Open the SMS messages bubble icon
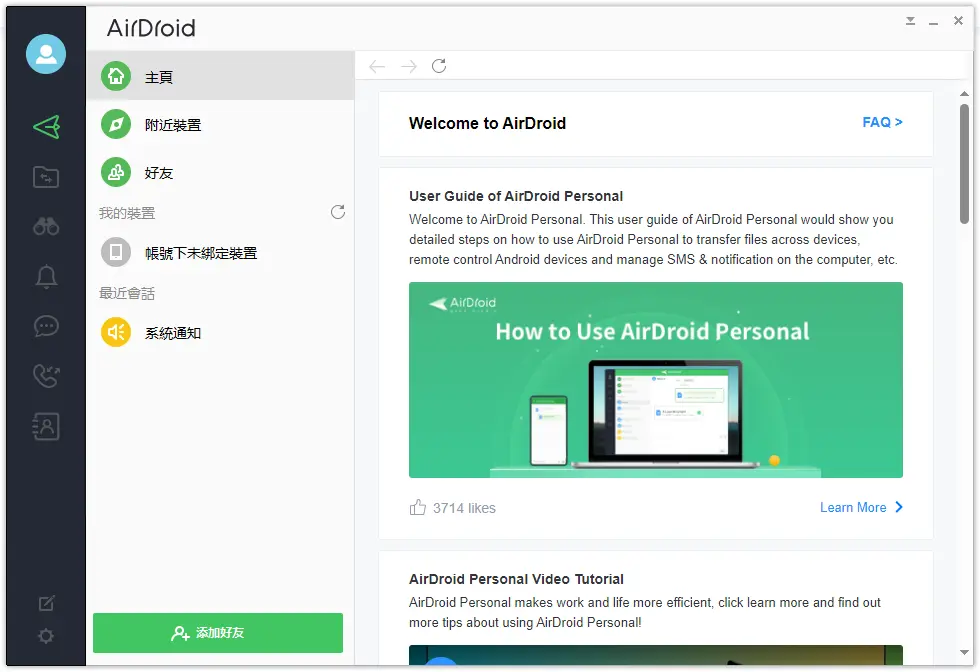This screenshot has height=672, width=980. pyautogui.click(x=46, y=326)
